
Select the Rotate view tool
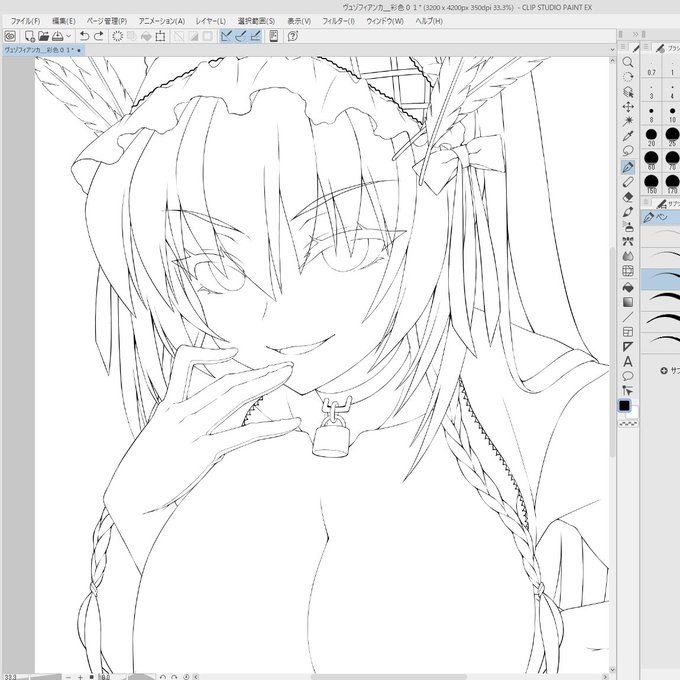click(x=628, y=77)
